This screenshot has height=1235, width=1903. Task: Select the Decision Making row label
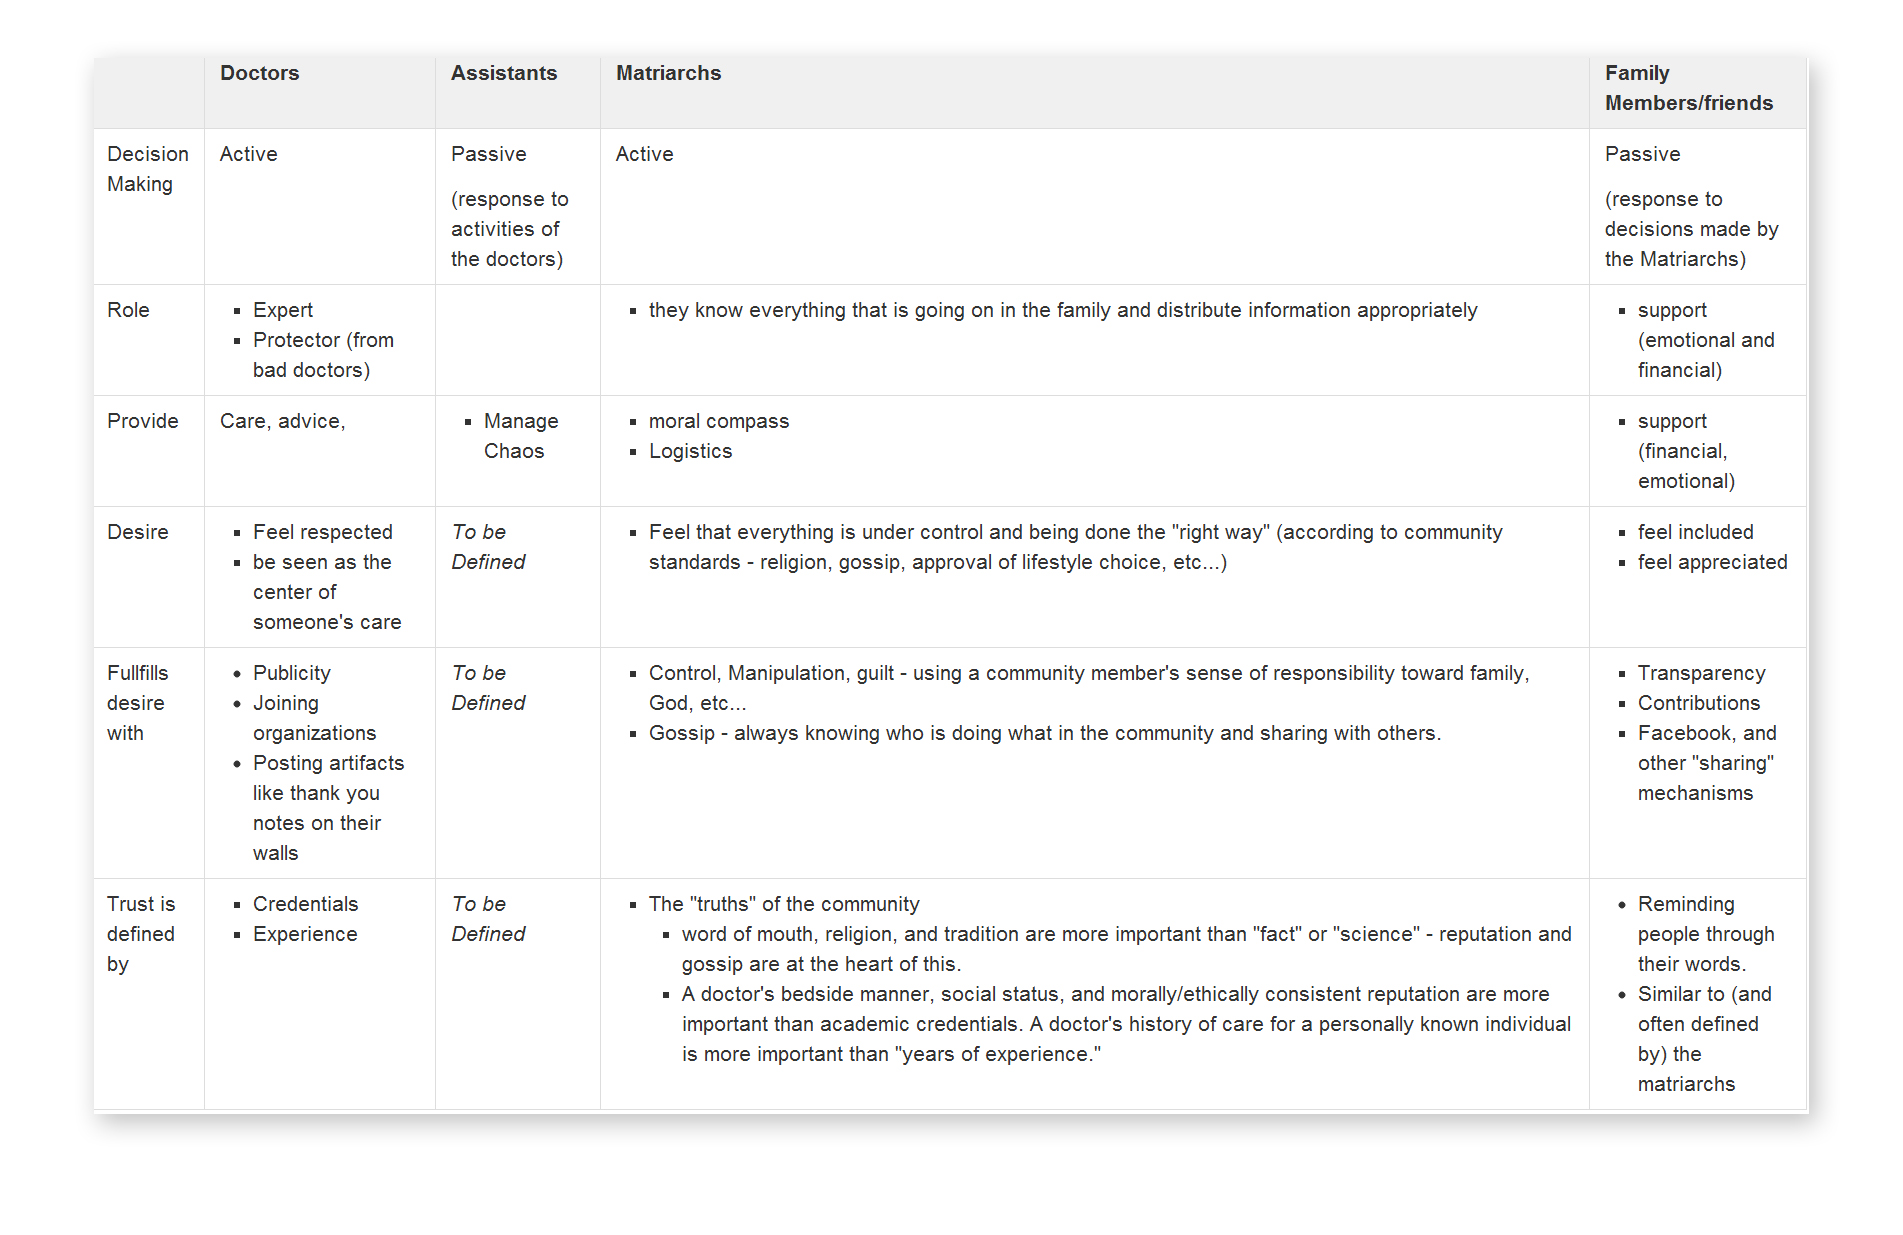pos(147,169)
